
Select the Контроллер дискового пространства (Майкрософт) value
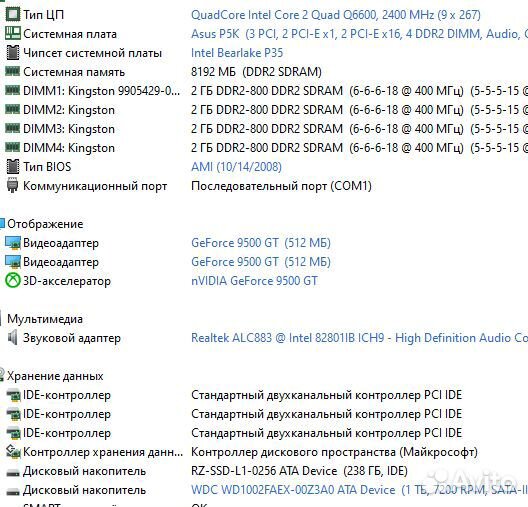click(x=334, y=452)
